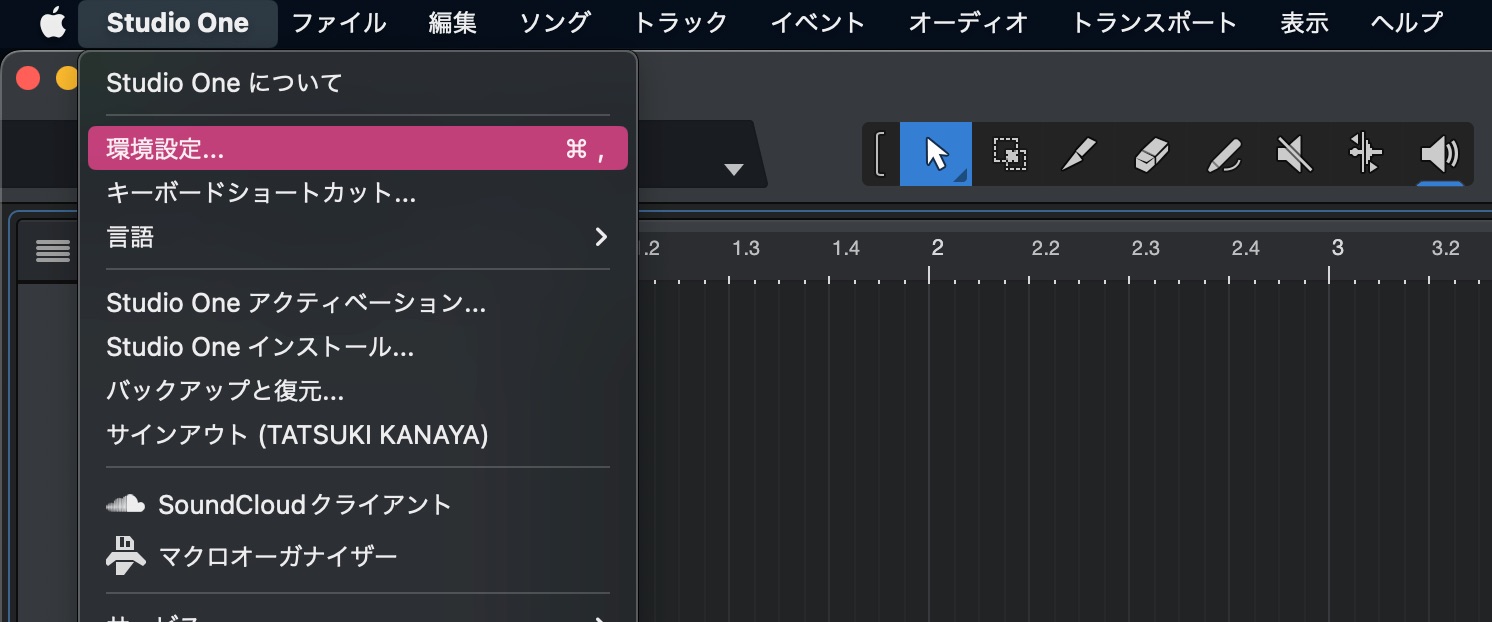The image size is (1492, 622).
Task: Open キーボードショートカット...
Action: [358, 193]
